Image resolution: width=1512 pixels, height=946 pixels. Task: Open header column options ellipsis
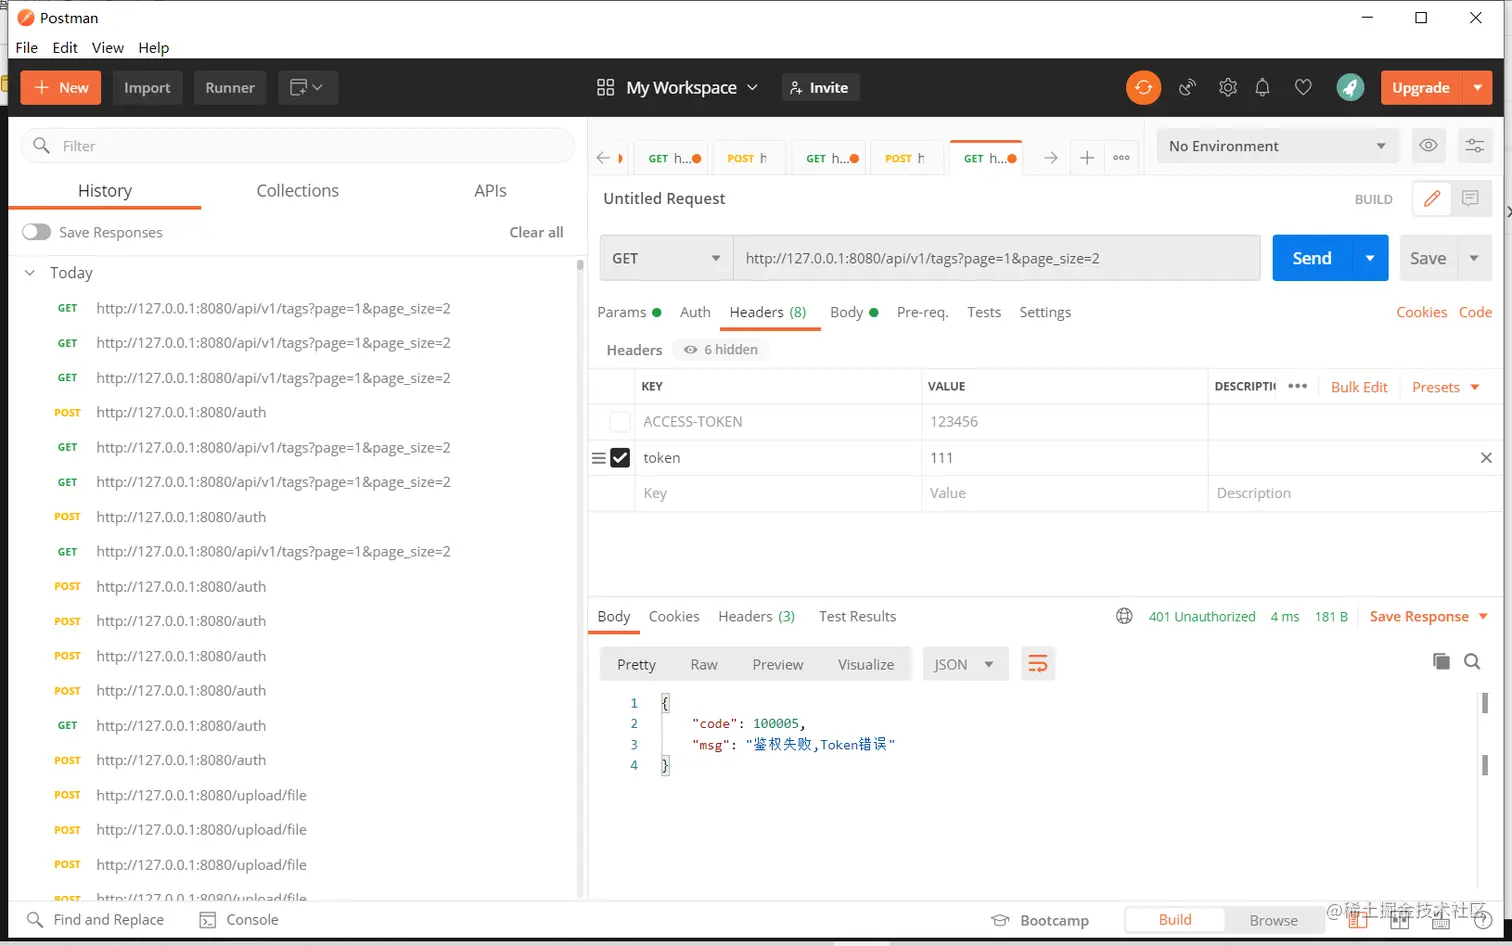[1298, 386]
